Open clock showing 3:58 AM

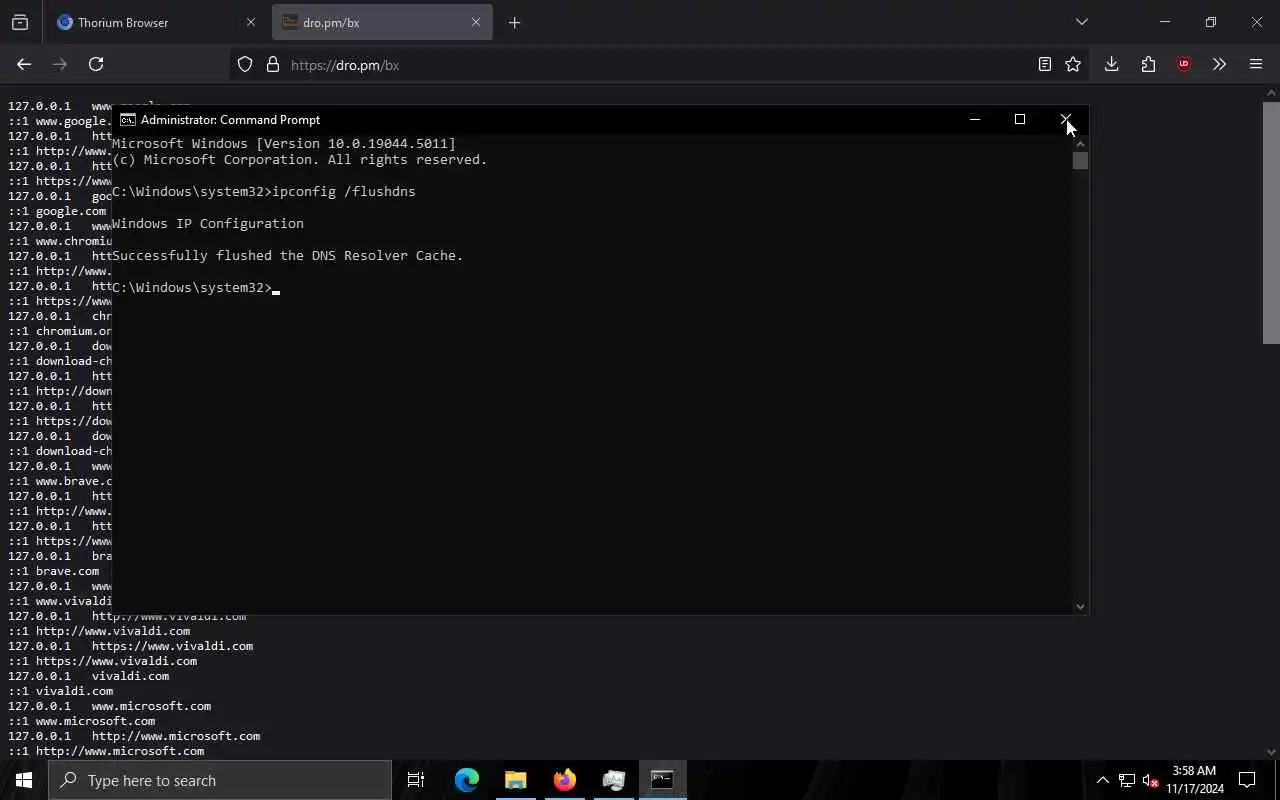(x=1194, y=780)
